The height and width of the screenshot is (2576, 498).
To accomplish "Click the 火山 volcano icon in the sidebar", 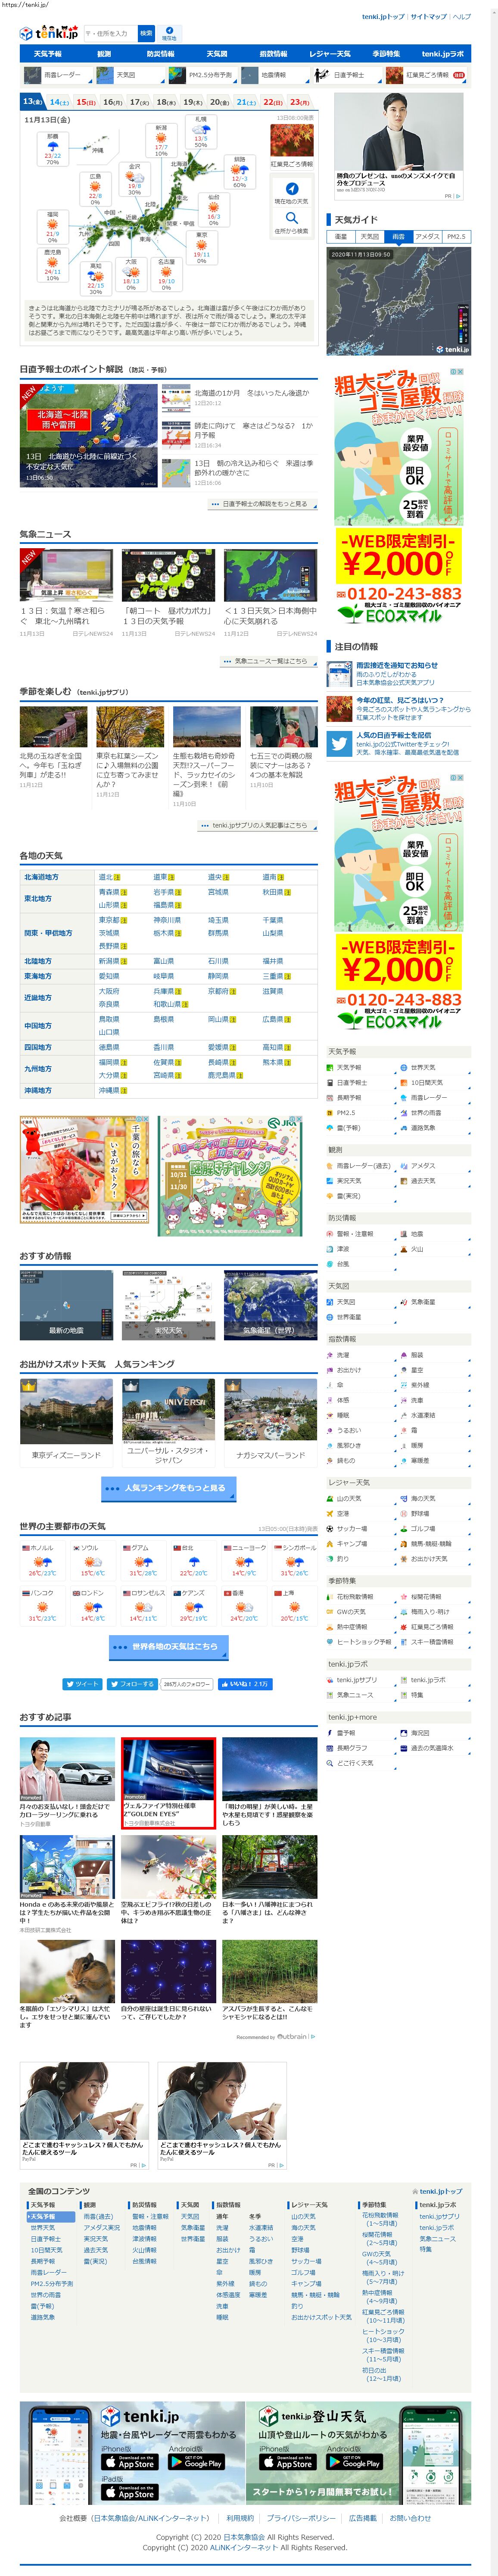I will click(x=404, y=1249).
